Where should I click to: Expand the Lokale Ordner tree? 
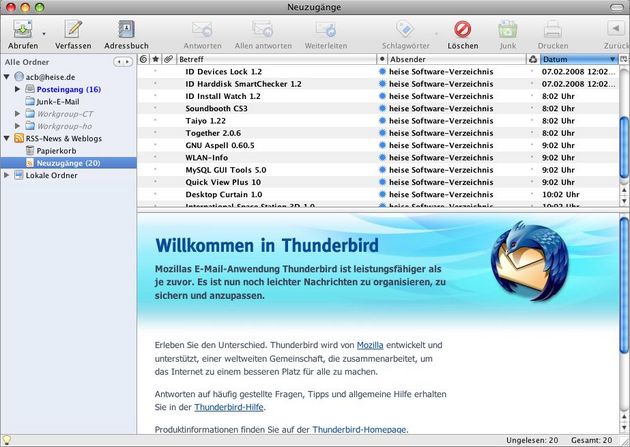[x=6, y=175]
